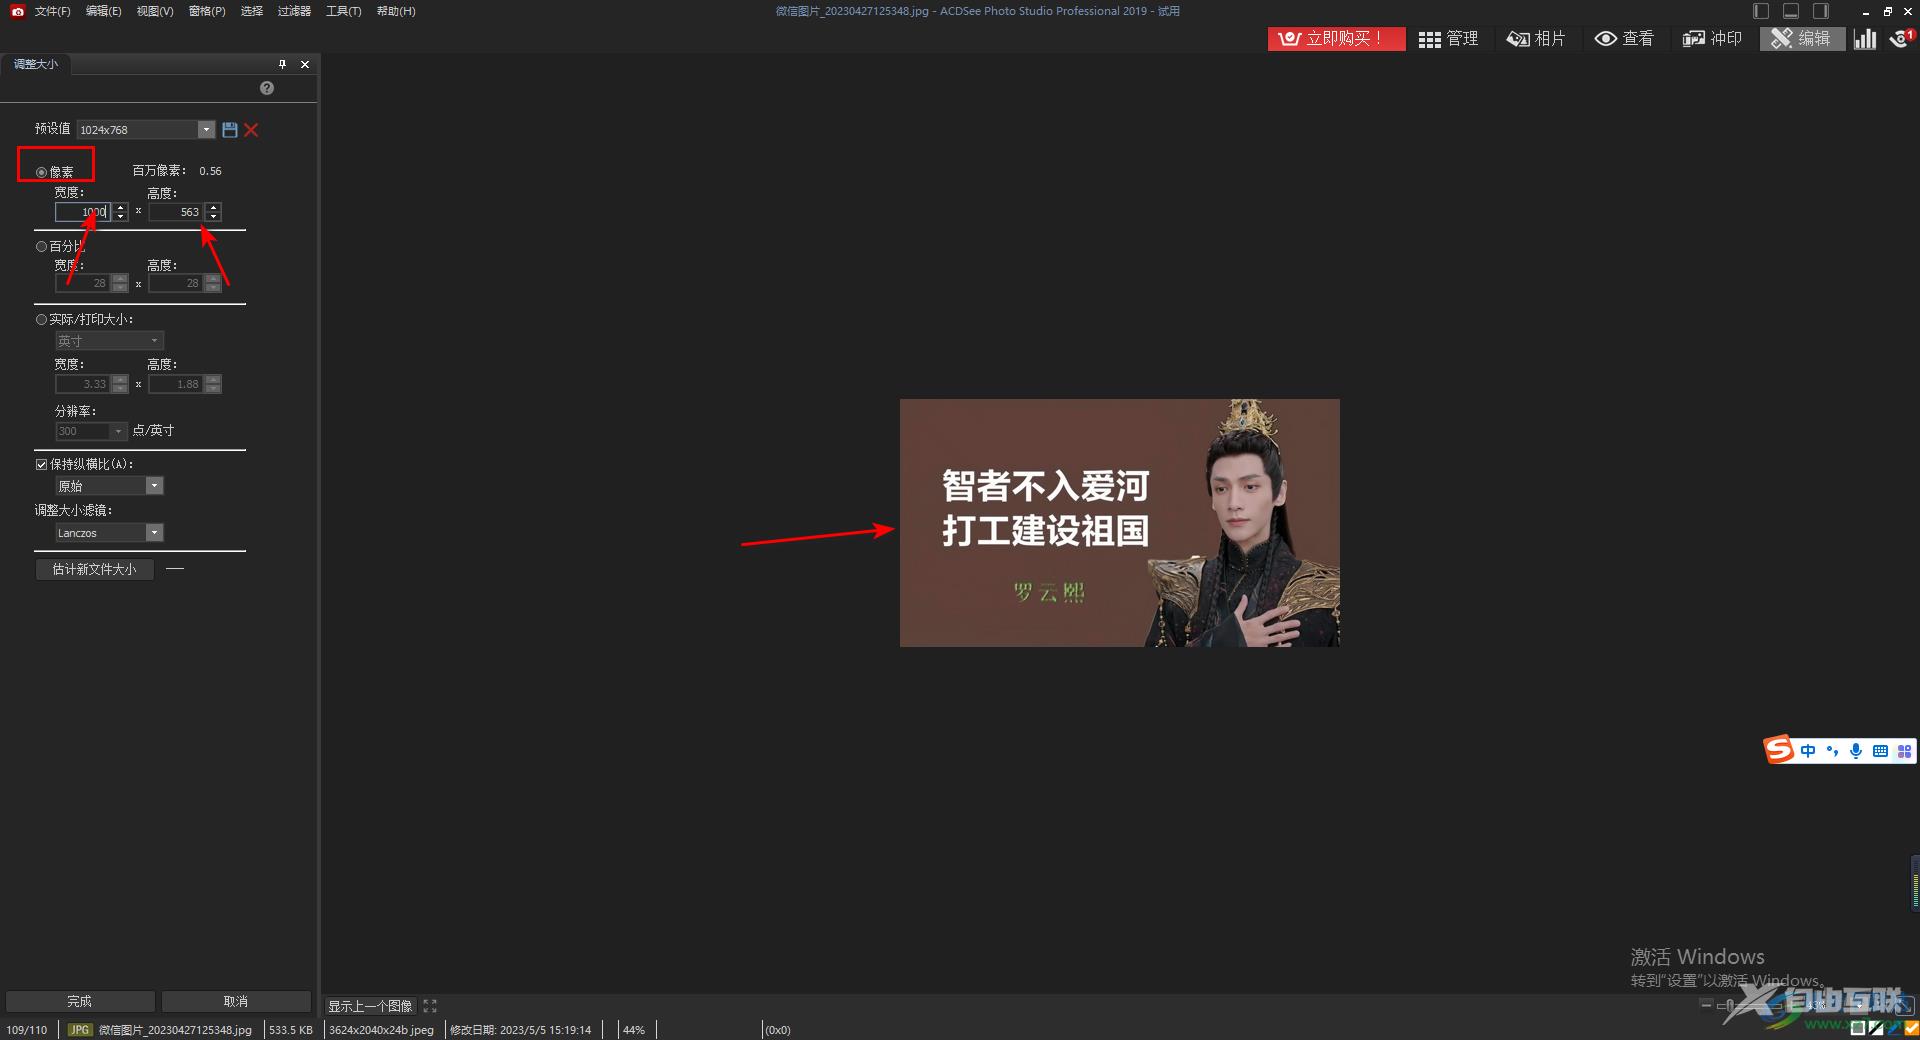The image size is (1920, 1040).
Task: Expand the 预设值 1024x768 preset dropdown
Action: 206,130
